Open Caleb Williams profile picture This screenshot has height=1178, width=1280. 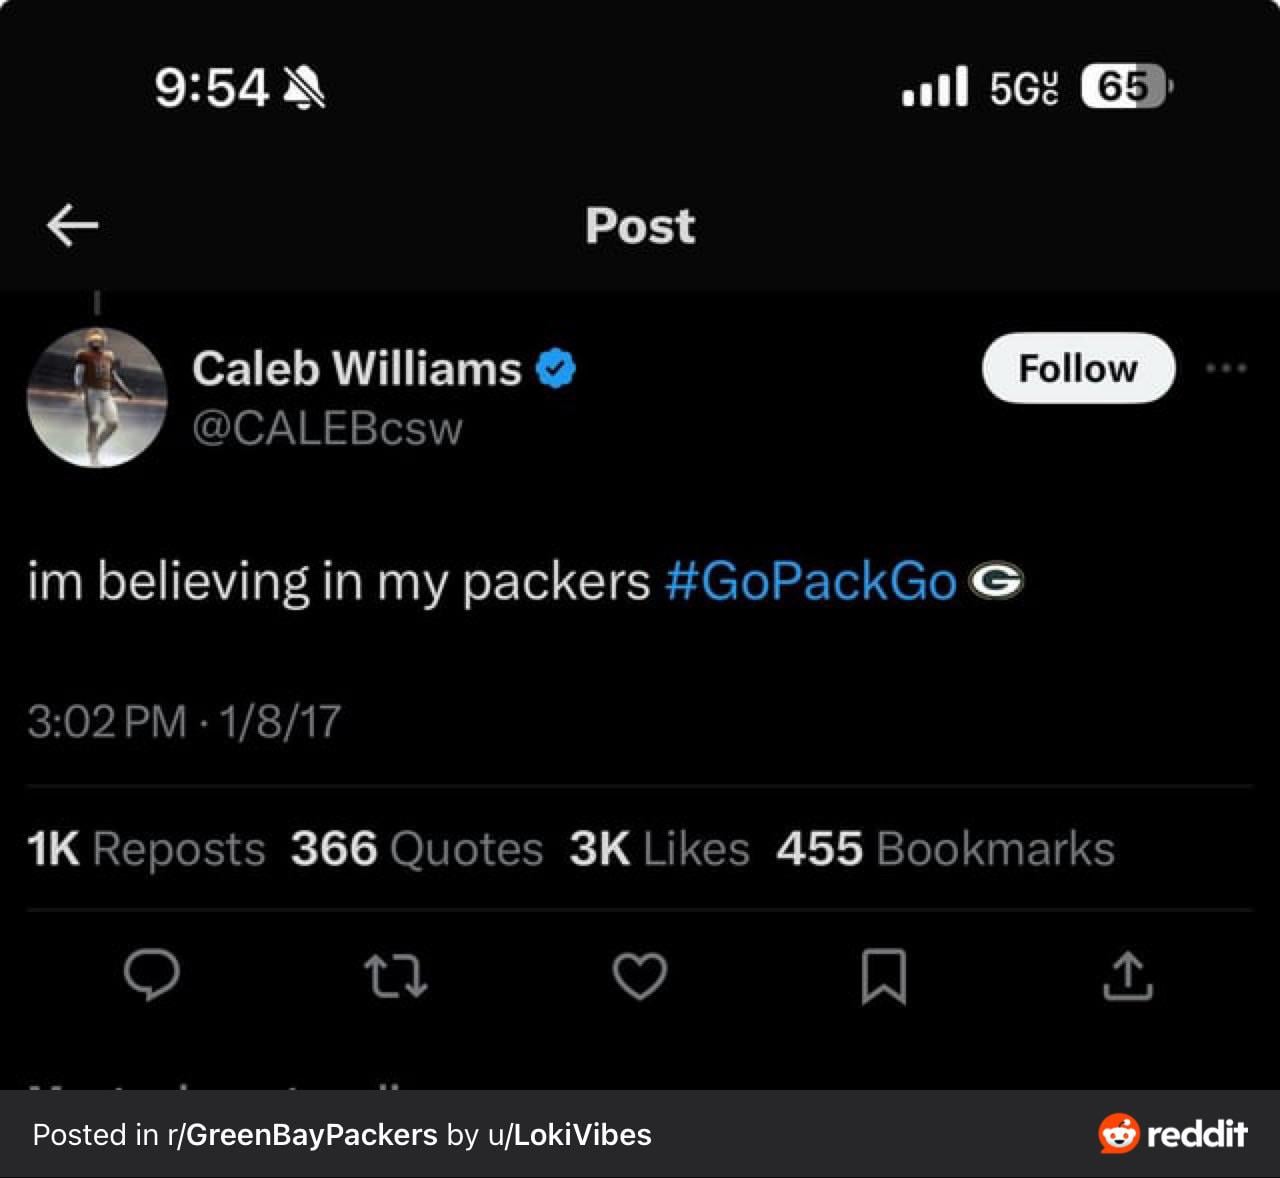(x=97, y=397)
